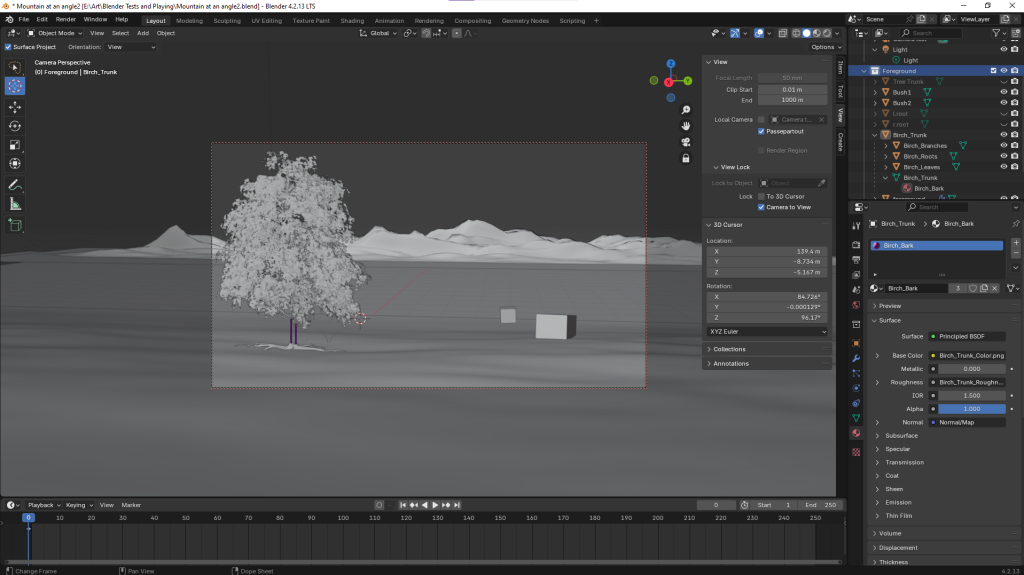
Task: Select the Move tool
Action: pyautogui.click(x=15, y=107)
